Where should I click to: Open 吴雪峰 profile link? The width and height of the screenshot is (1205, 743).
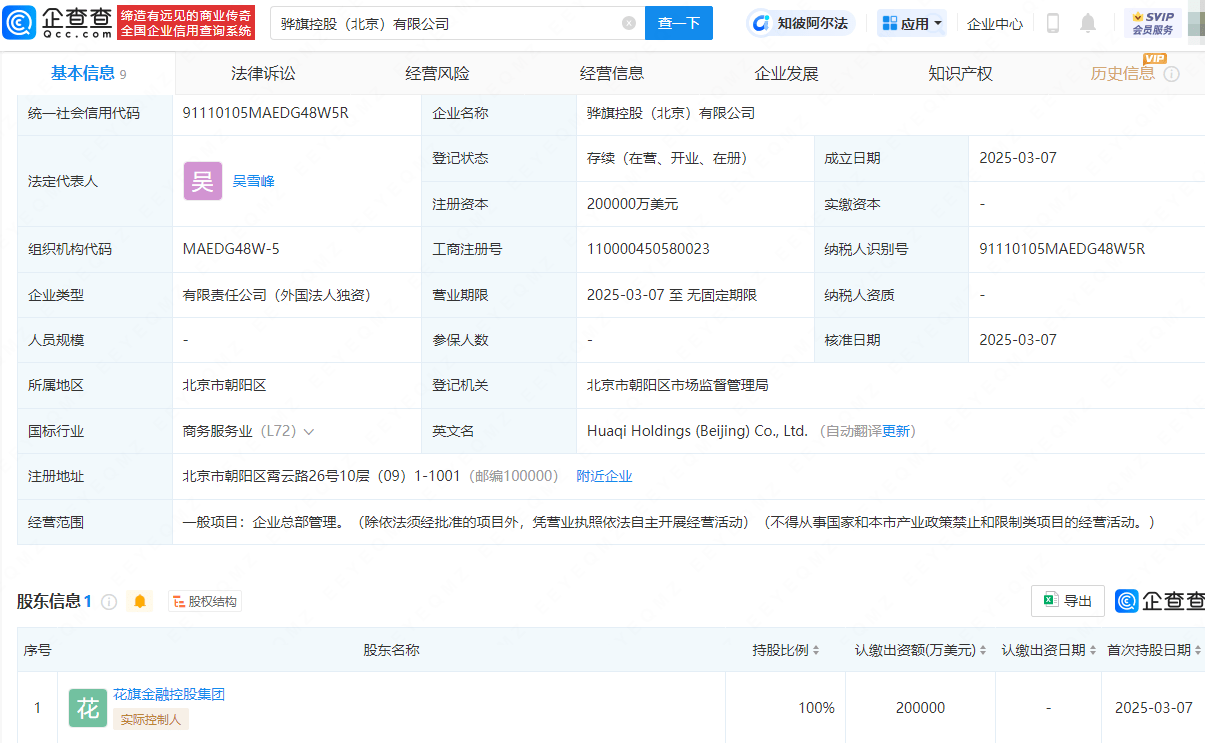coord(254,181)
